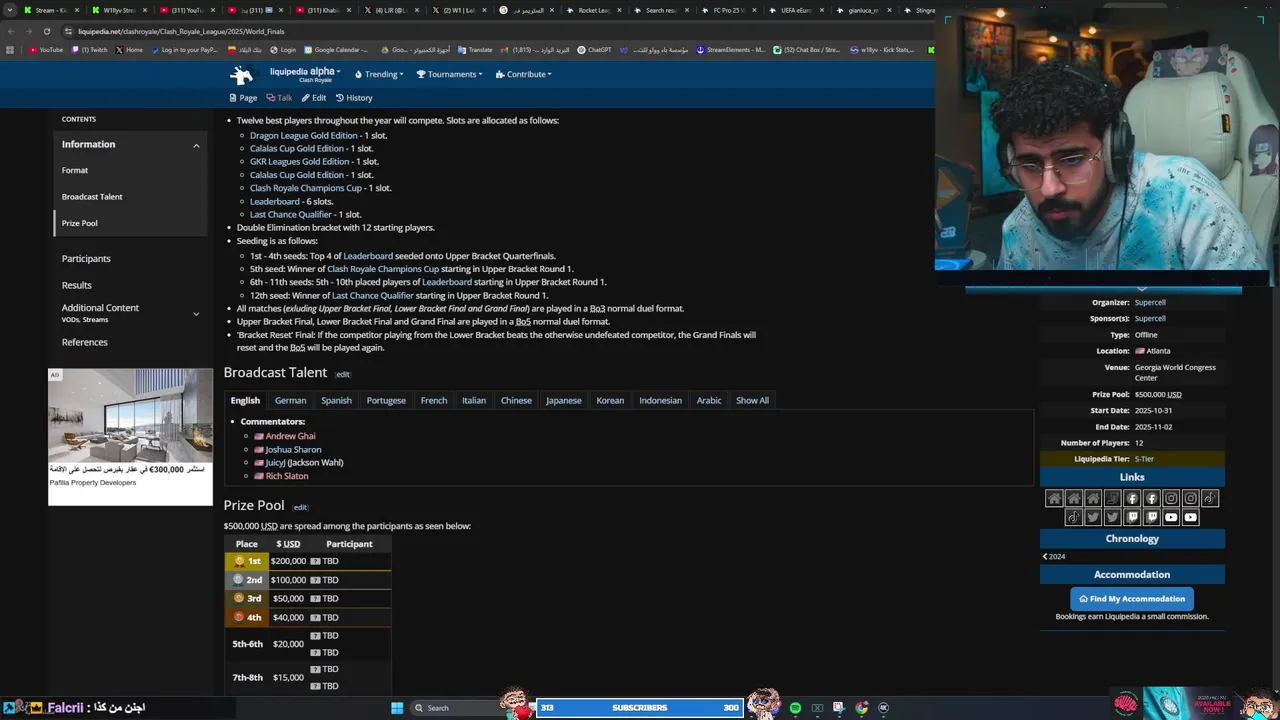Open commentator Joshua Sharon's page
Screen dimensions: 1280x720
click(x=293, y=450)
